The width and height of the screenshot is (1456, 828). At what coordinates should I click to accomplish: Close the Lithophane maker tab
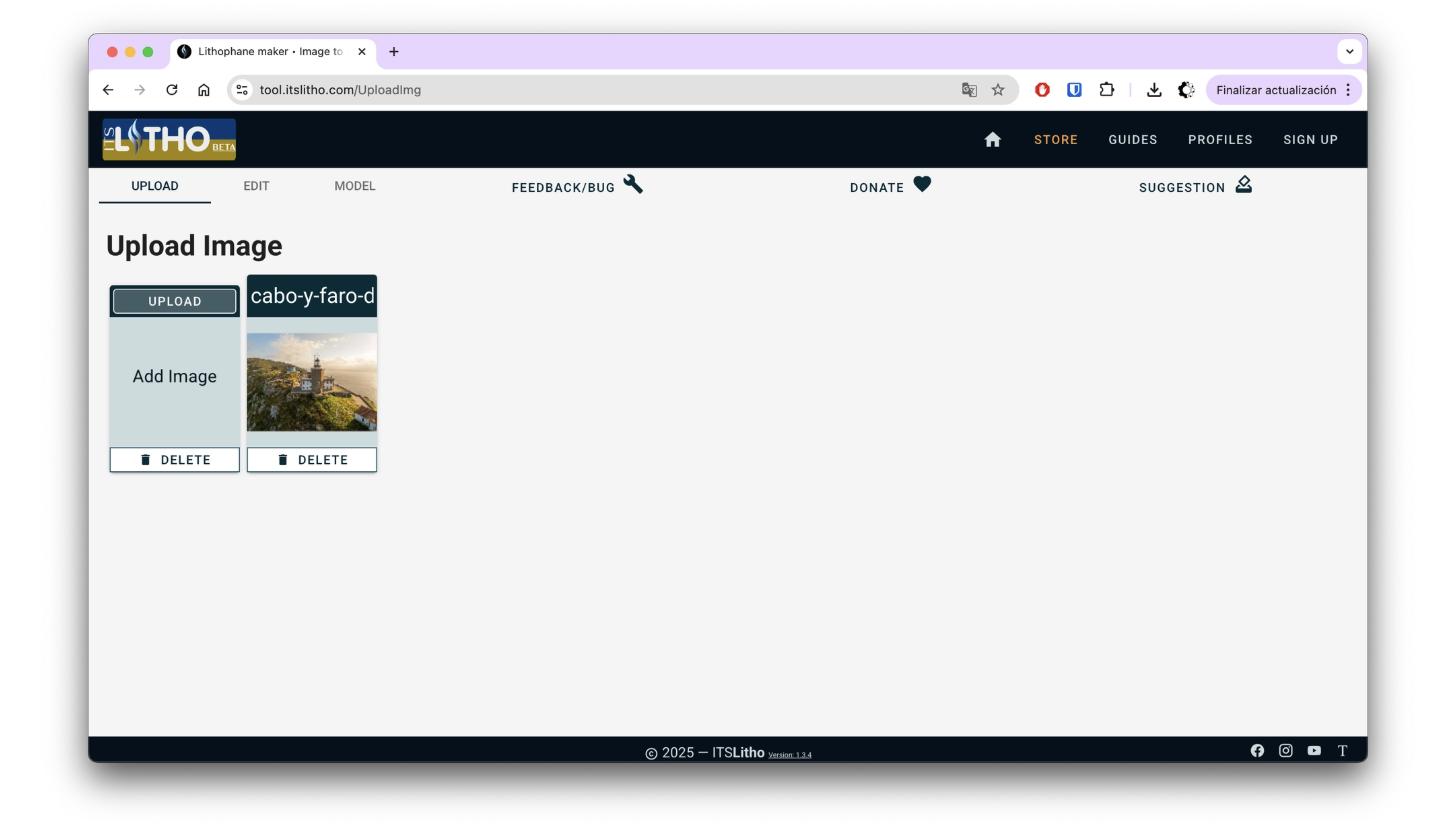point(362,52)
